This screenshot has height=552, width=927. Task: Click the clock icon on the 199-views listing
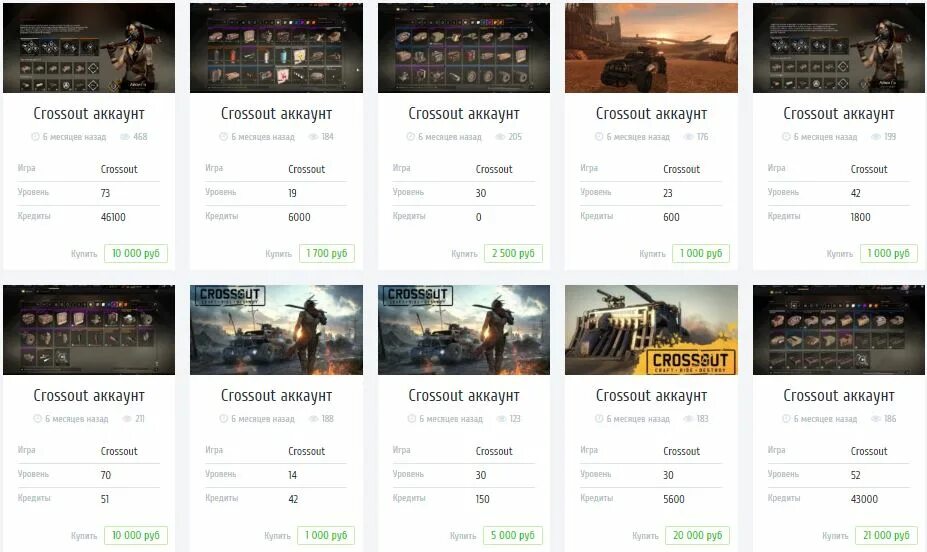tap(786, 137)
